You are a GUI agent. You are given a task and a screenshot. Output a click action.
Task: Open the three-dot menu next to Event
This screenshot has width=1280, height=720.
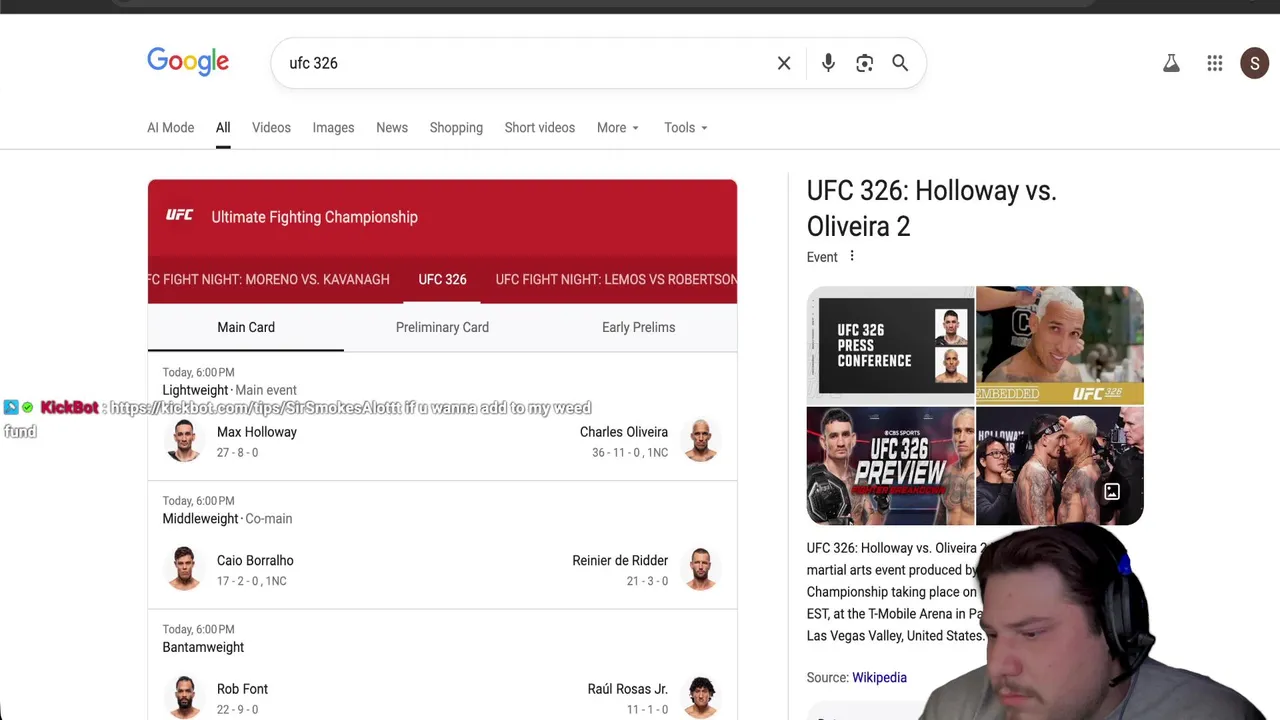(x=852, y=256)
